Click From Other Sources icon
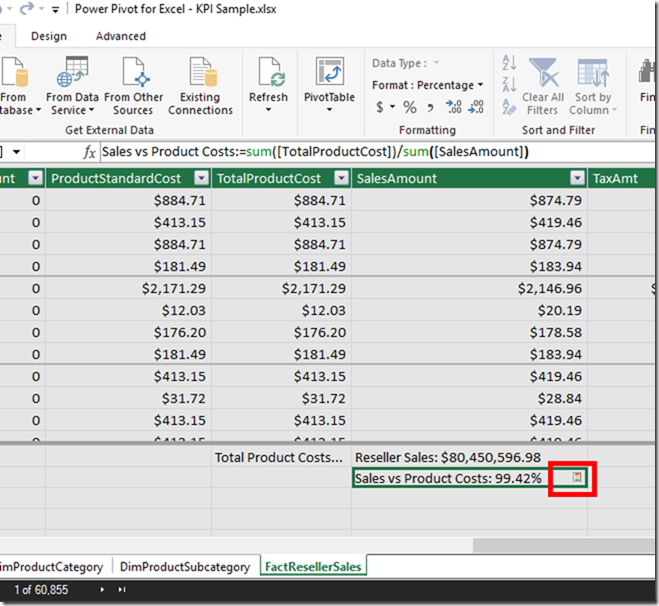This screenshot has width=659, height=606. [136, 71]
